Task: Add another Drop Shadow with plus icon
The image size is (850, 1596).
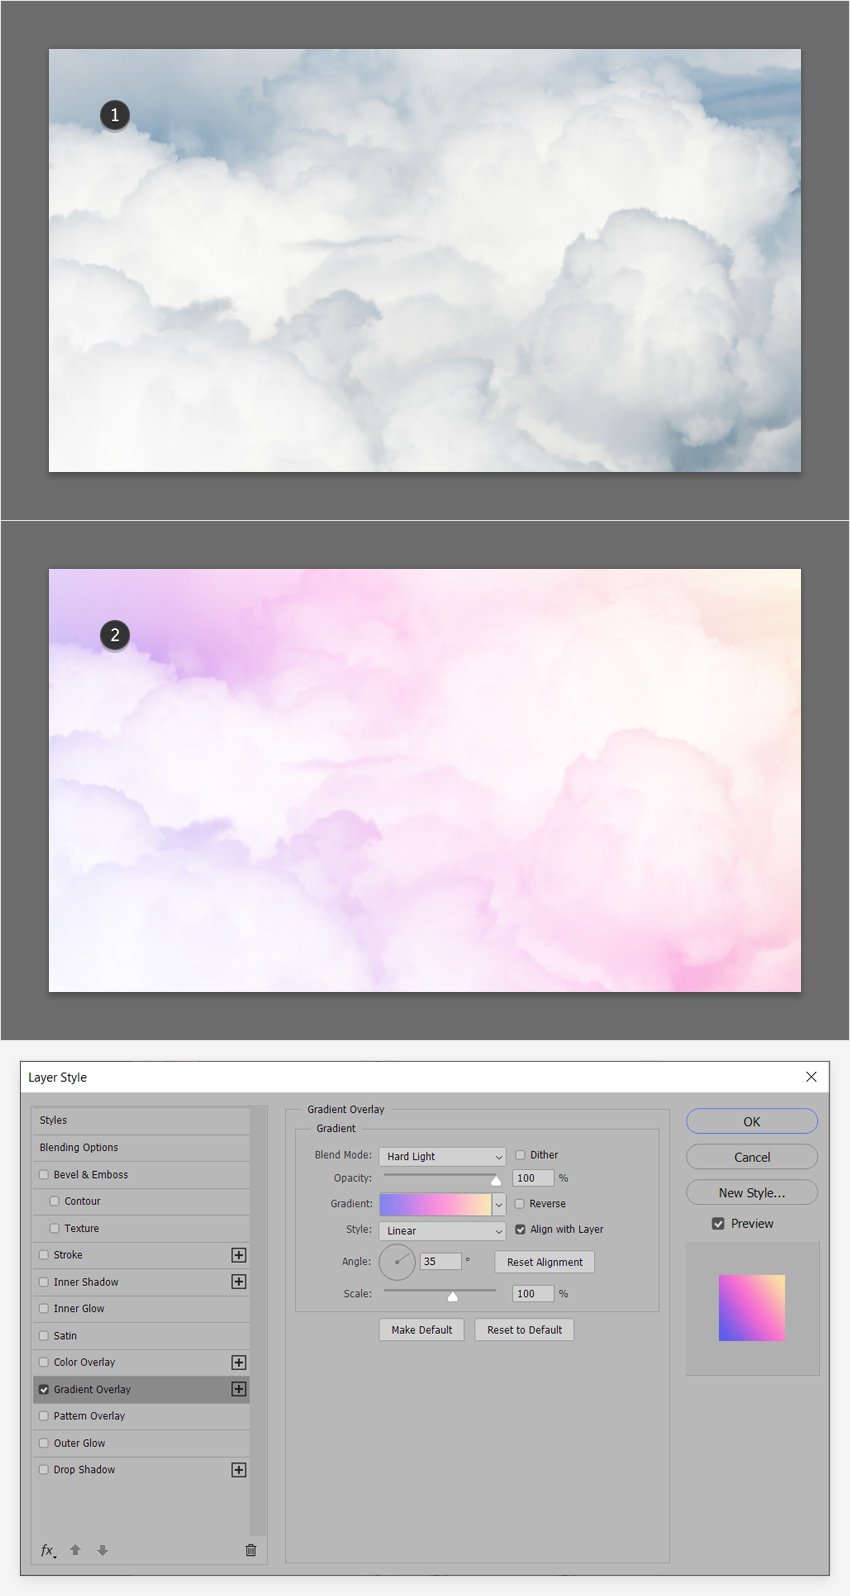Action: pyautogui.click(x=239, y=1470)
